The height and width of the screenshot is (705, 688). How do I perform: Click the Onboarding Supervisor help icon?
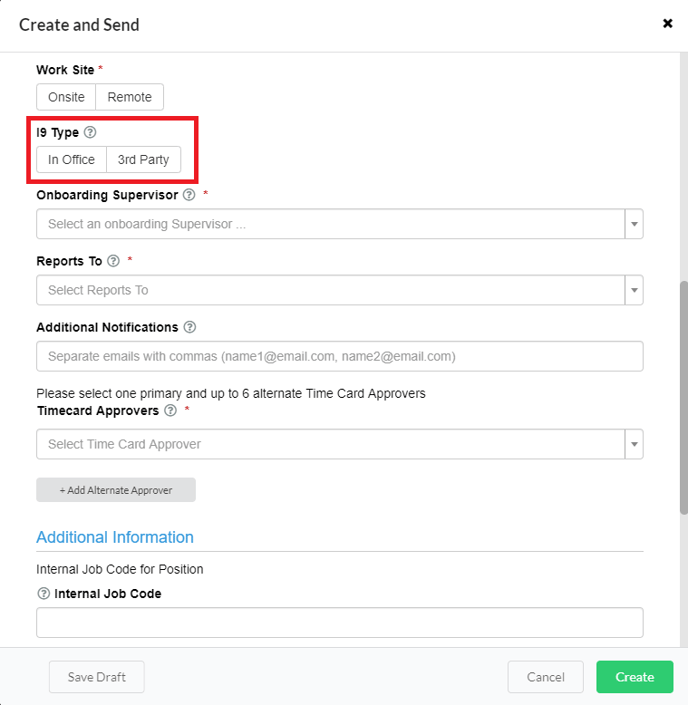coord(189,195)
